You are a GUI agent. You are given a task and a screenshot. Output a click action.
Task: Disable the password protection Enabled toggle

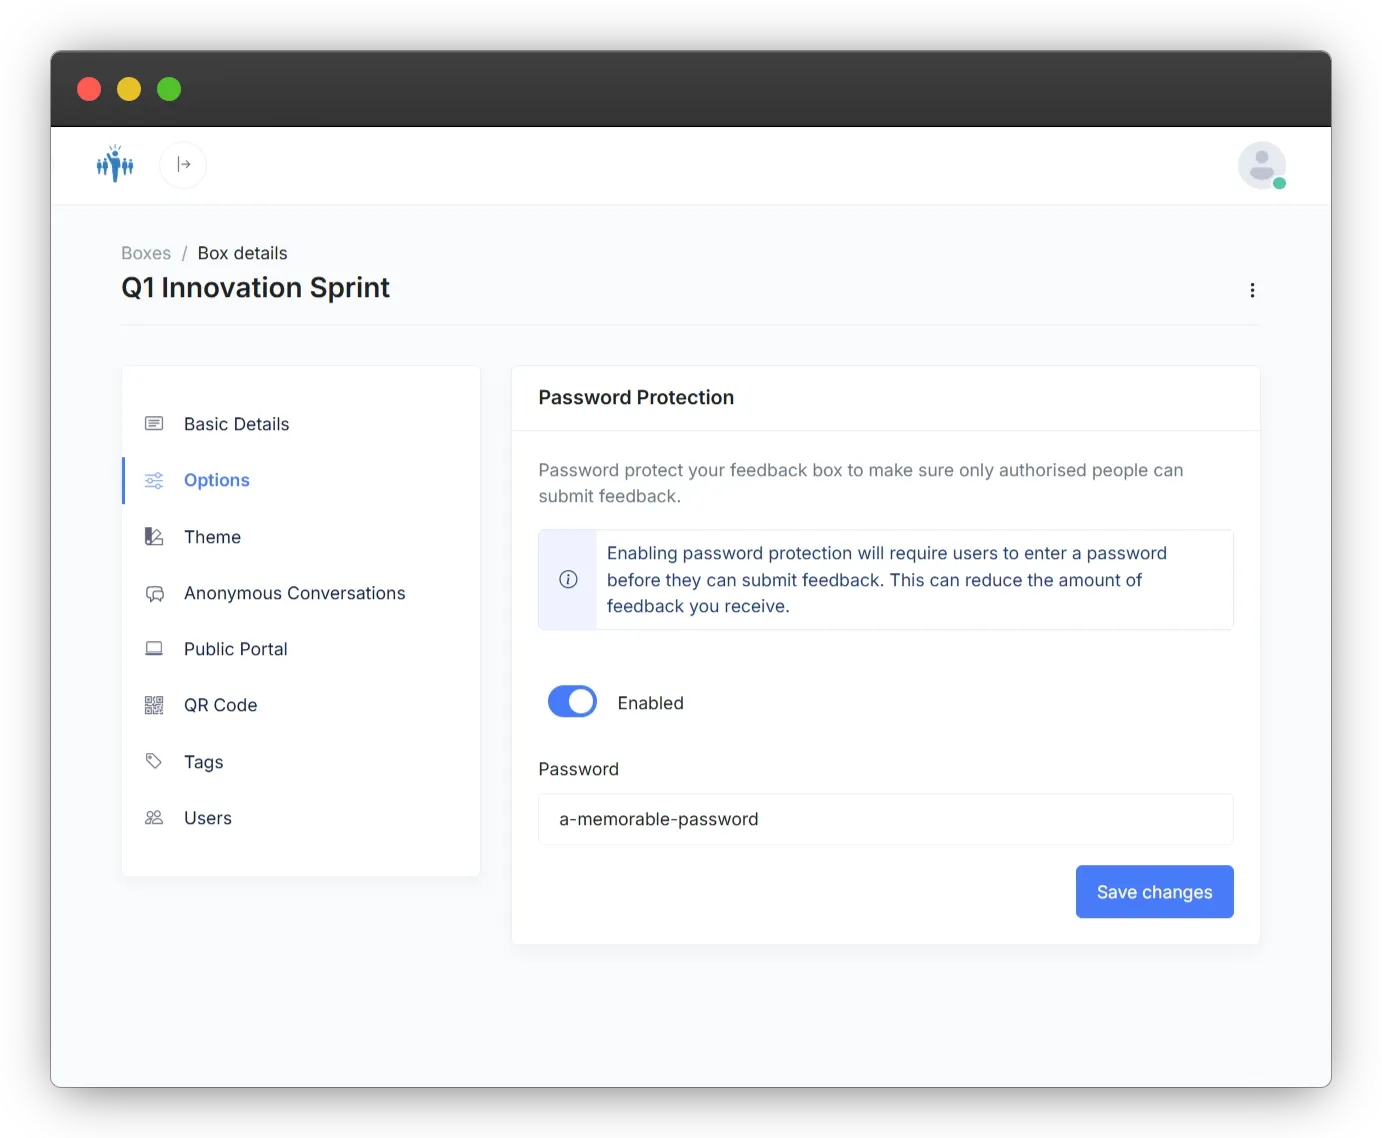[572, 702]
